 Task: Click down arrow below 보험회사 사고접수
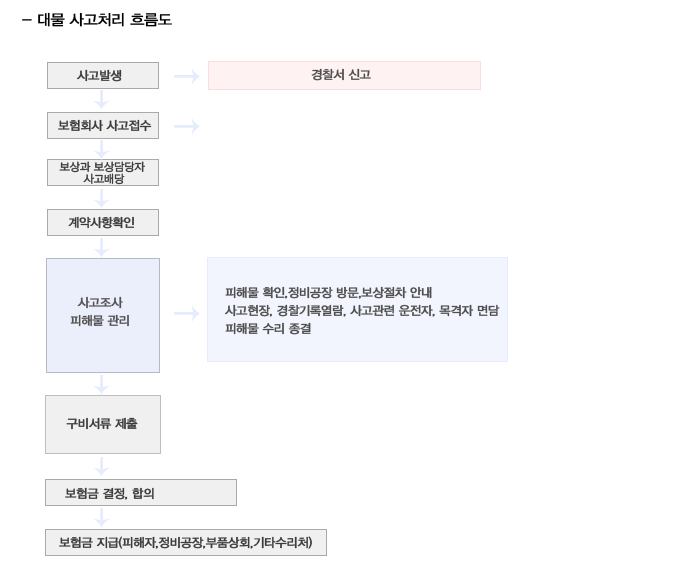pos(102,149)
